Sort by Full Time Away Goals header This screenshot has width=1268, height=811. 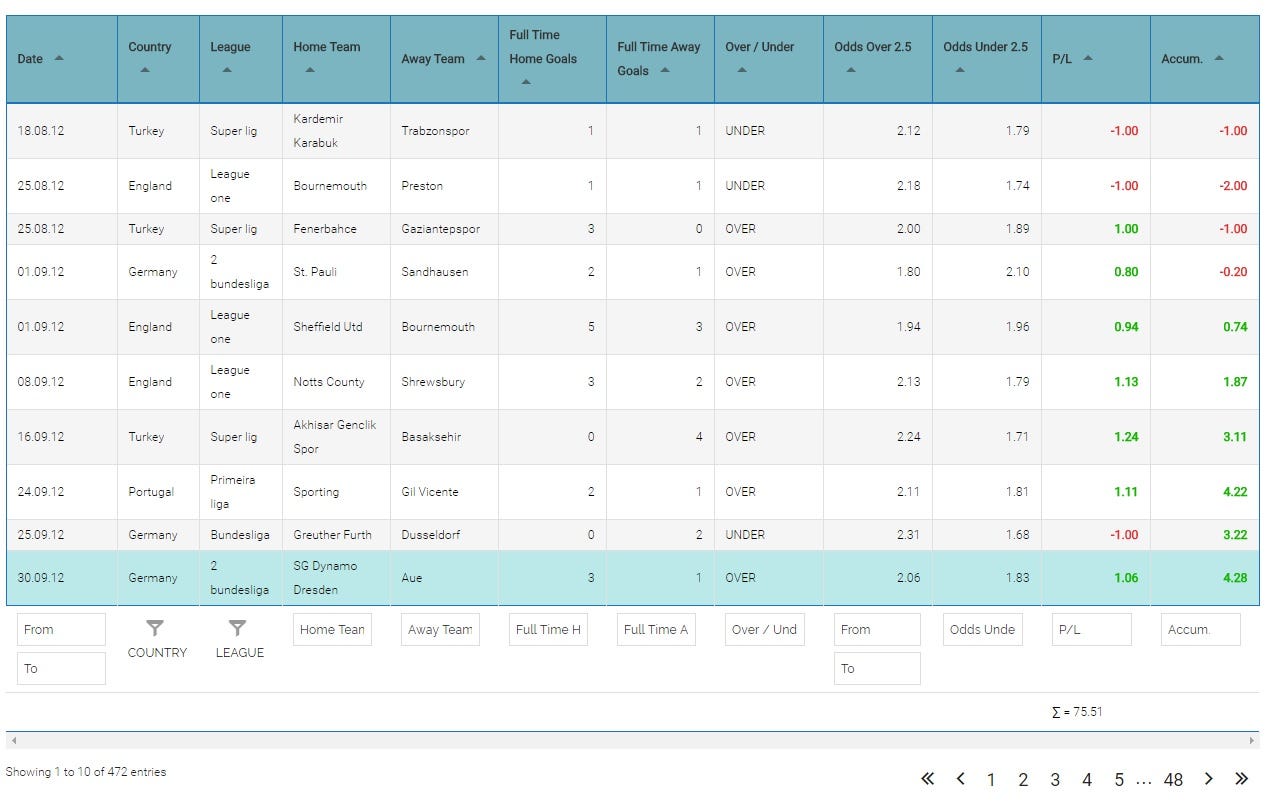660,59
